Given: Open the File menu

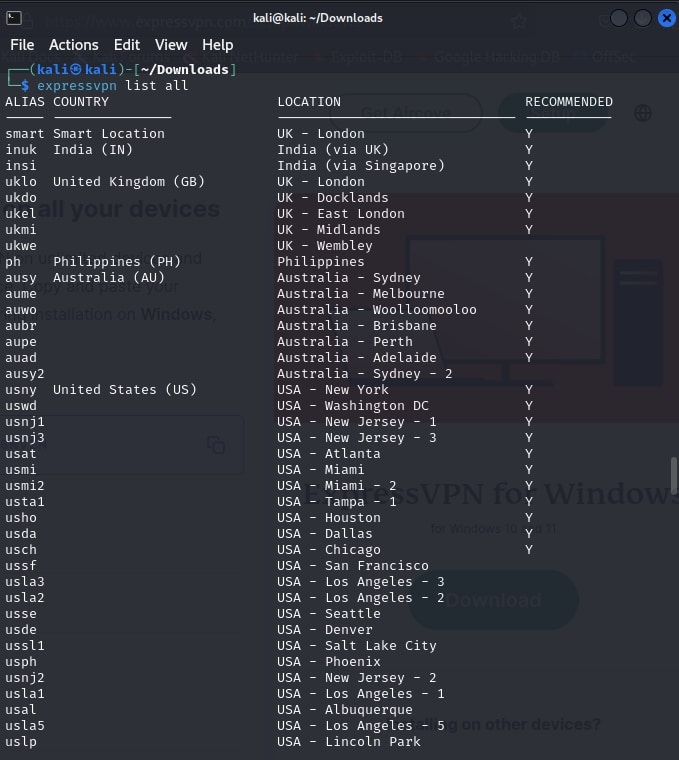Looking at the screenshot, I should coord(22,45).
